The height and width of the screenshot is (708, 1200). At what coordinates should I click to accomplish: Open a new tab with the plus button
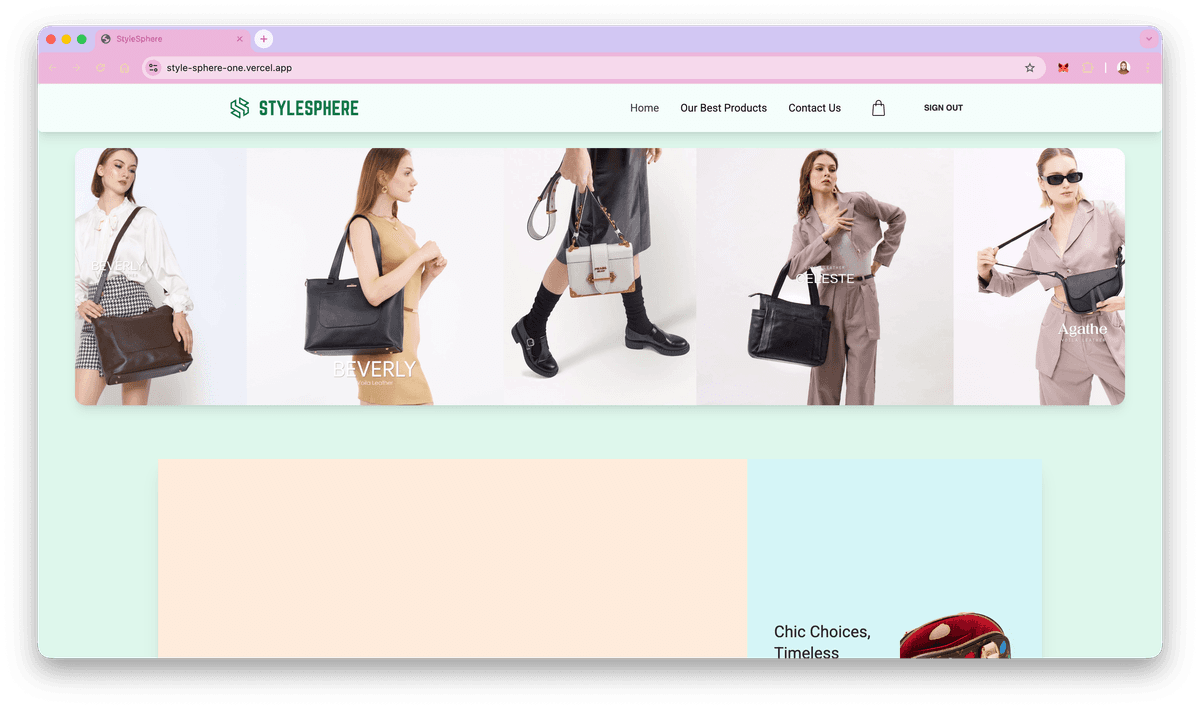coord(263,39)
